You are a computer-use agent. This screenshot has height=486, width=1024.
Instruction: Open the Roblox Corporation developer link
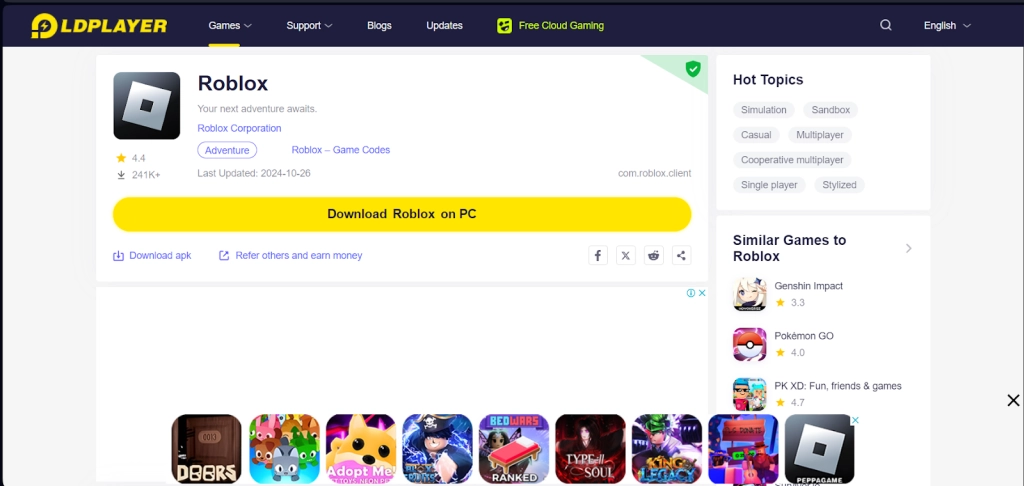[x=239, y=128]
